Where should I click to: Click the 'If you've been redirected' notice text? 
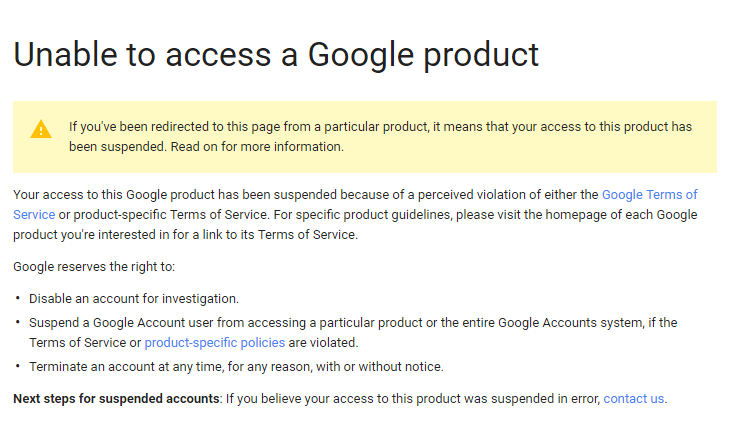point(380,127)
